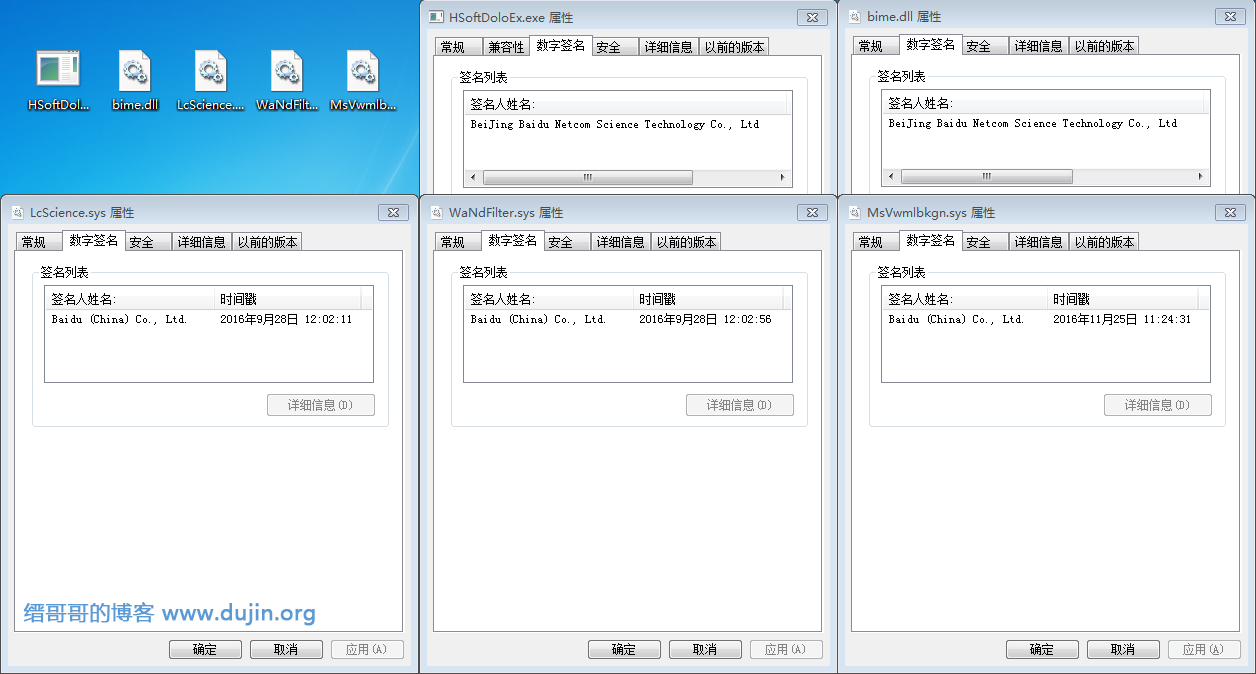Image resolution: width=1256 pixels, height=674 pixels.
Task: Select the MsVwmlbkgn.sys desktop file icon
Action: coord(363,78)
